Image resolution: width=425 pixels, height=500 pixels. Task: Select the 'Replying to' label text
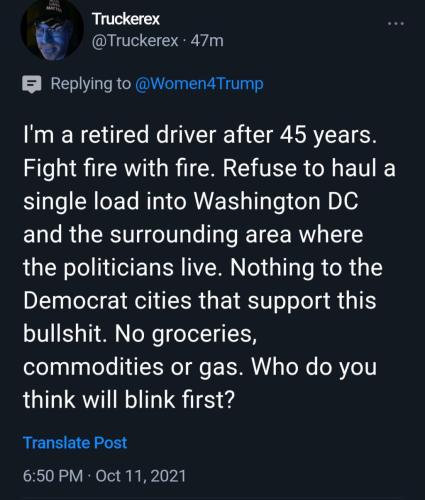point(91,84)
